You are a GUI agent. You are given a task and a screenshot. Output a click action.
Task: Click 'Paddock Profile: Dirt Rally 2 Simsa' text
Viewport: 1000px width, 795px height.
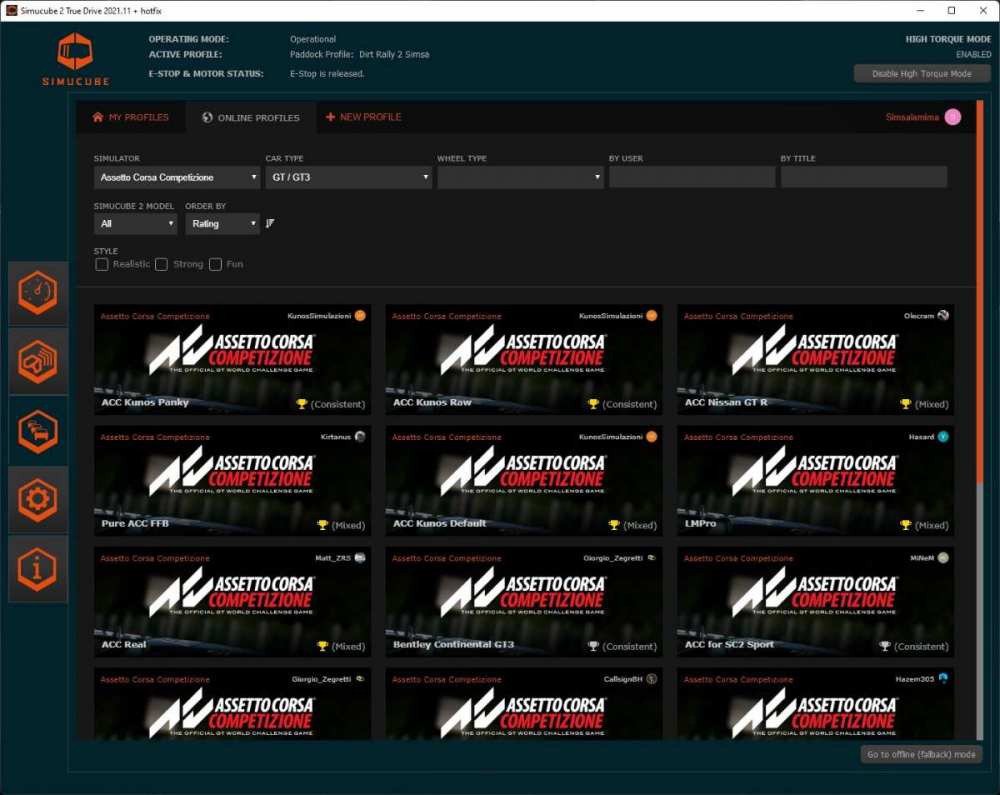point(359,55)
